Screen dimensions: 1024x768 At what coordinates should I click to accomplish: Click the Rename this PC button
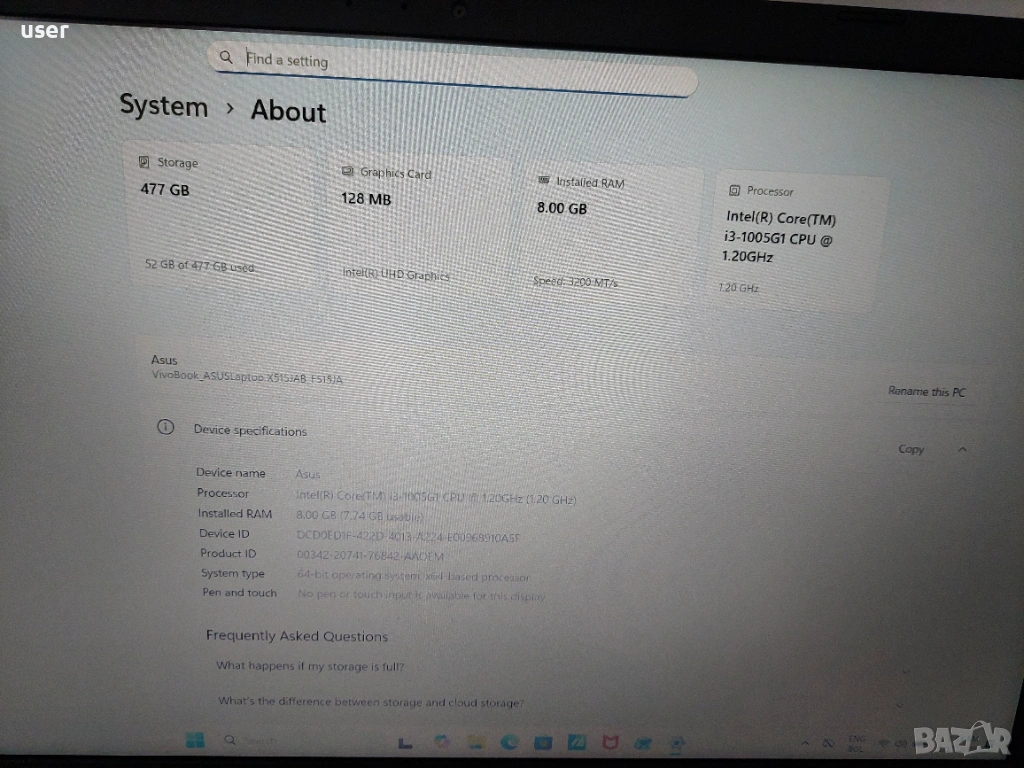point(927,392)
